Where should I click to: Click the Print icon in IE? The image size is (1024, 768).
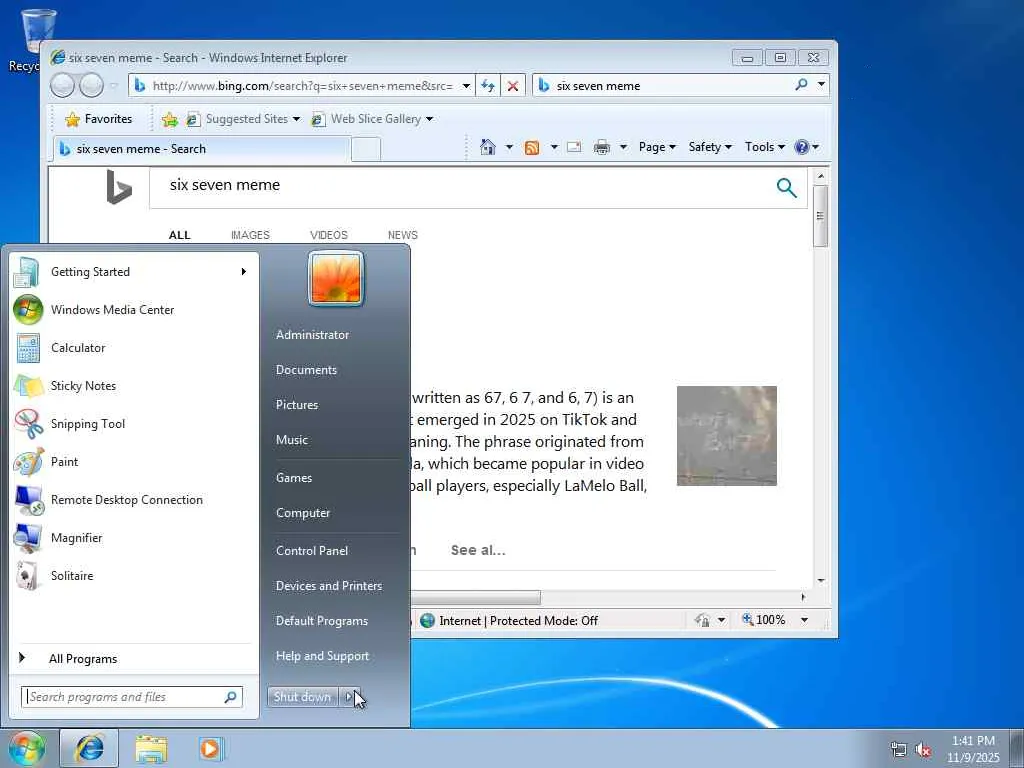[601, 147]
